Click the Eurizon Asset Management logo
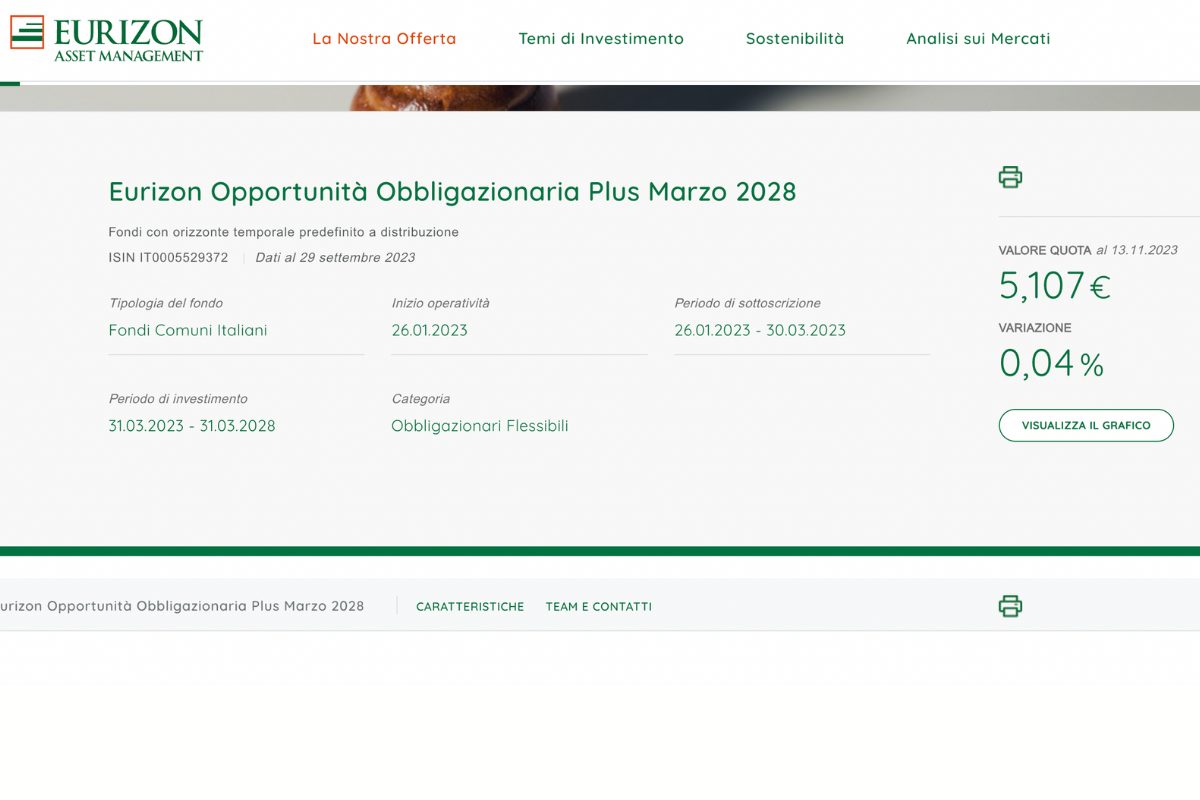 click(x=106, y=39)
